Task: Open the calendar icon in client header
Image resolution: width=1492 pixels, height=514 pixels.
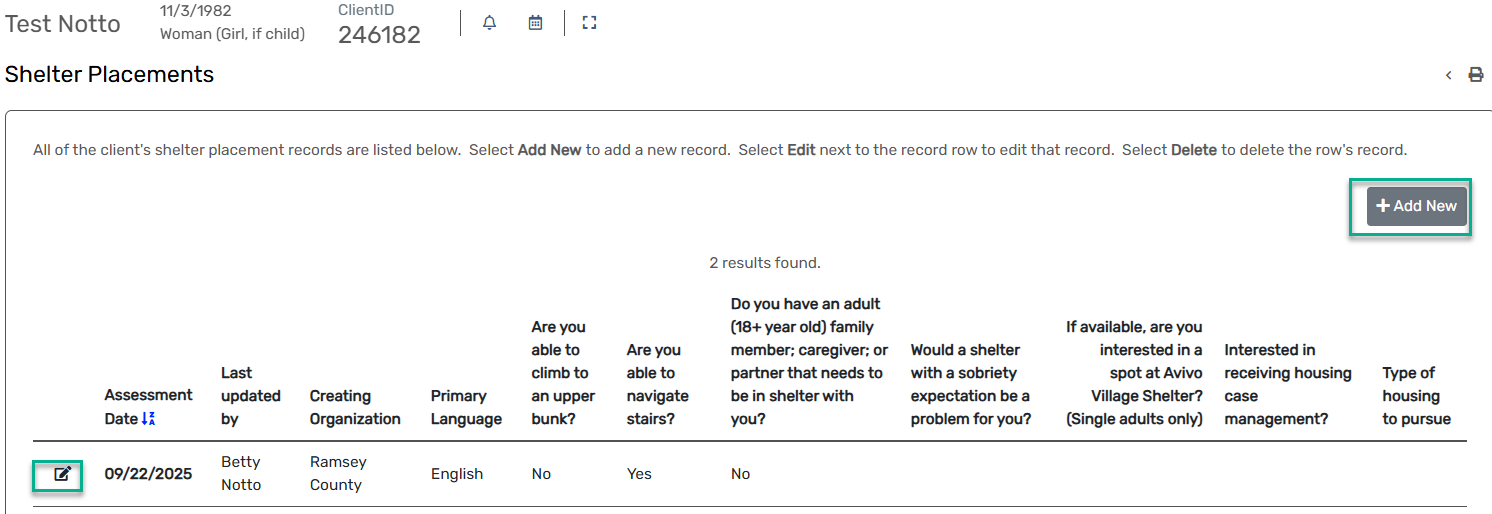Action: (536, 23)
